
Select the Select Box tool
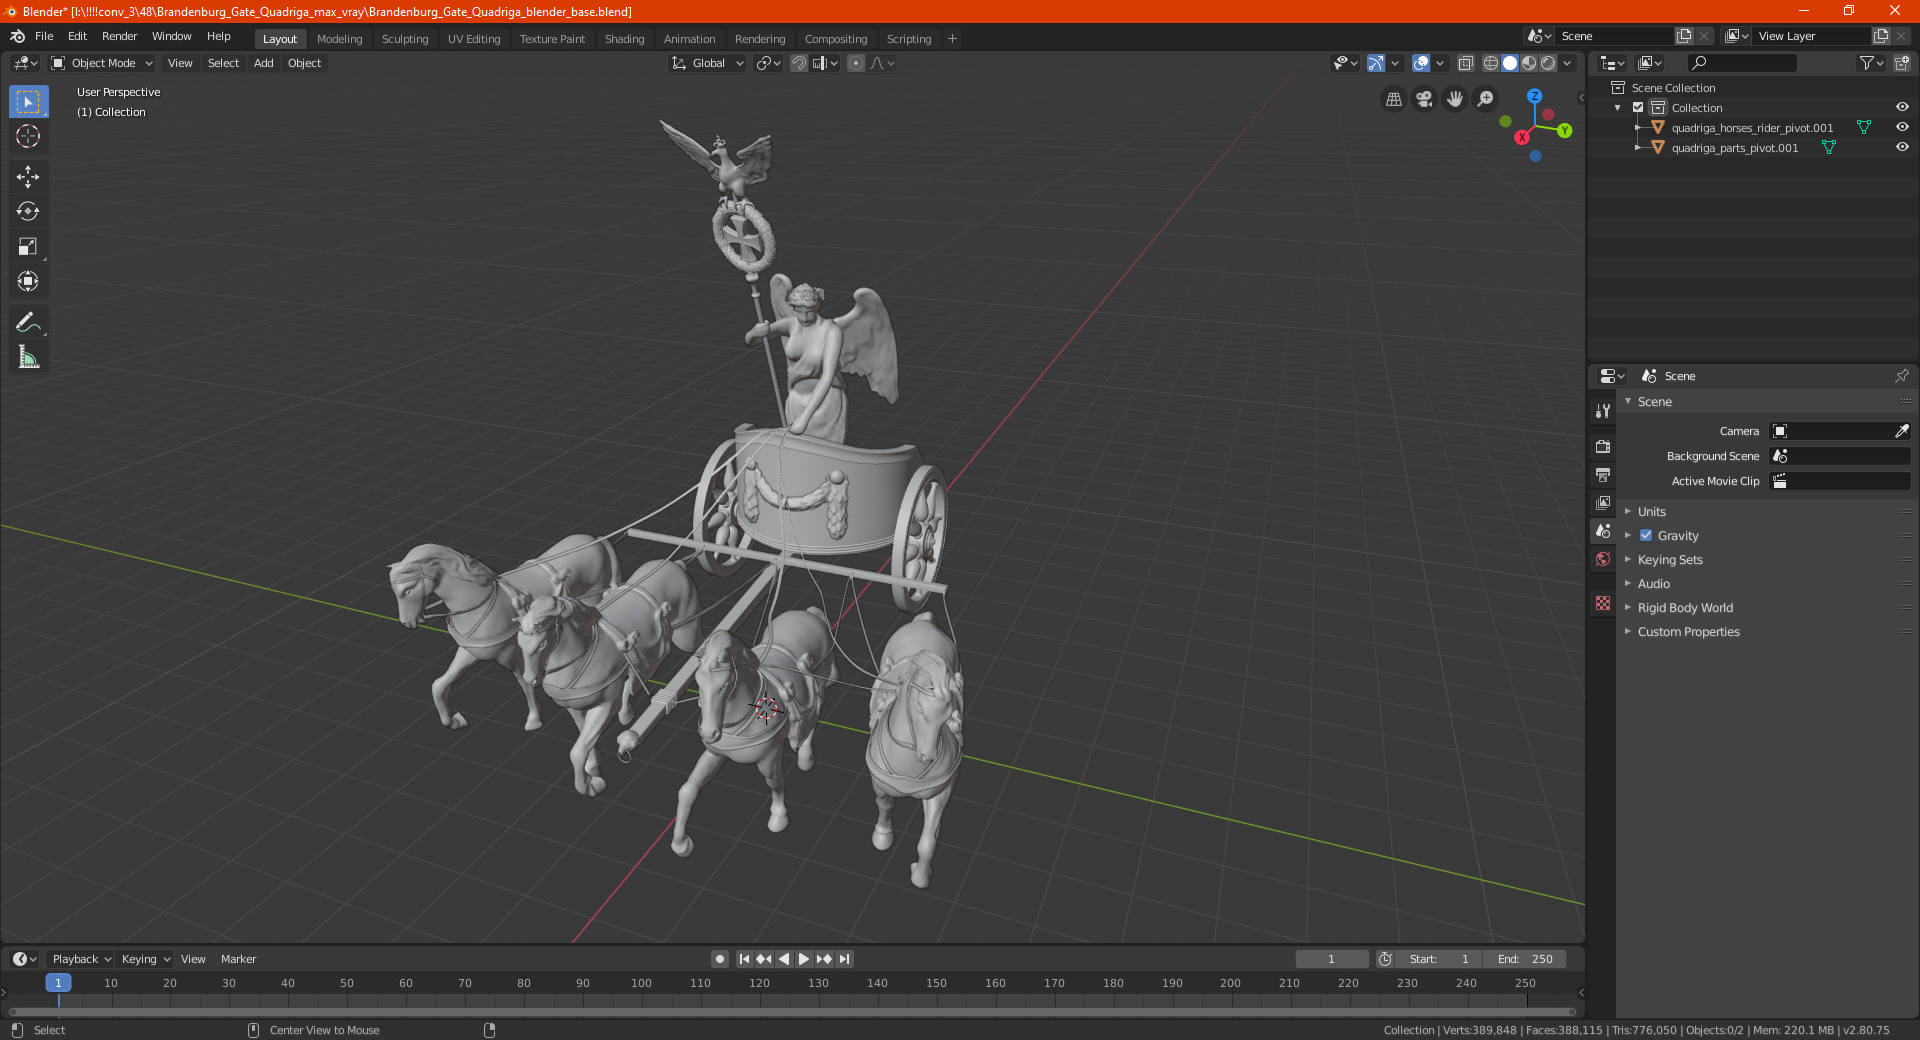(x=28, y=102)
